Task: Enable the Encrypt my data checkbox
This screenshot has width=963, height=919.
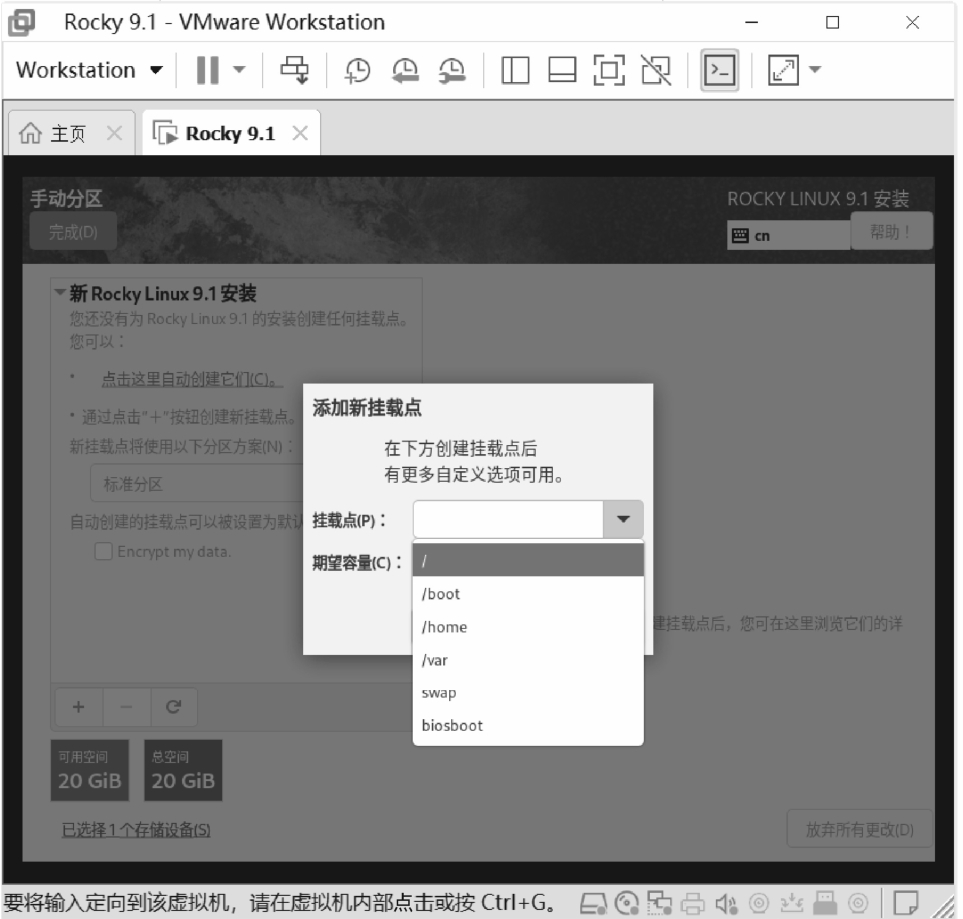Action: (x=103, y=552)
